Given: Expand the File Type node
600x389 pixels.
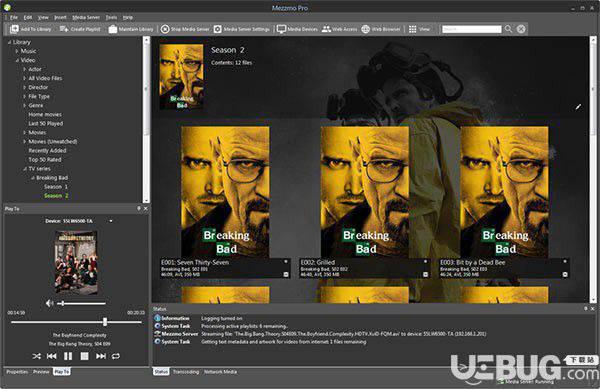Looking at the screenshot, I should pyautogui.click(x=24, y=96).
